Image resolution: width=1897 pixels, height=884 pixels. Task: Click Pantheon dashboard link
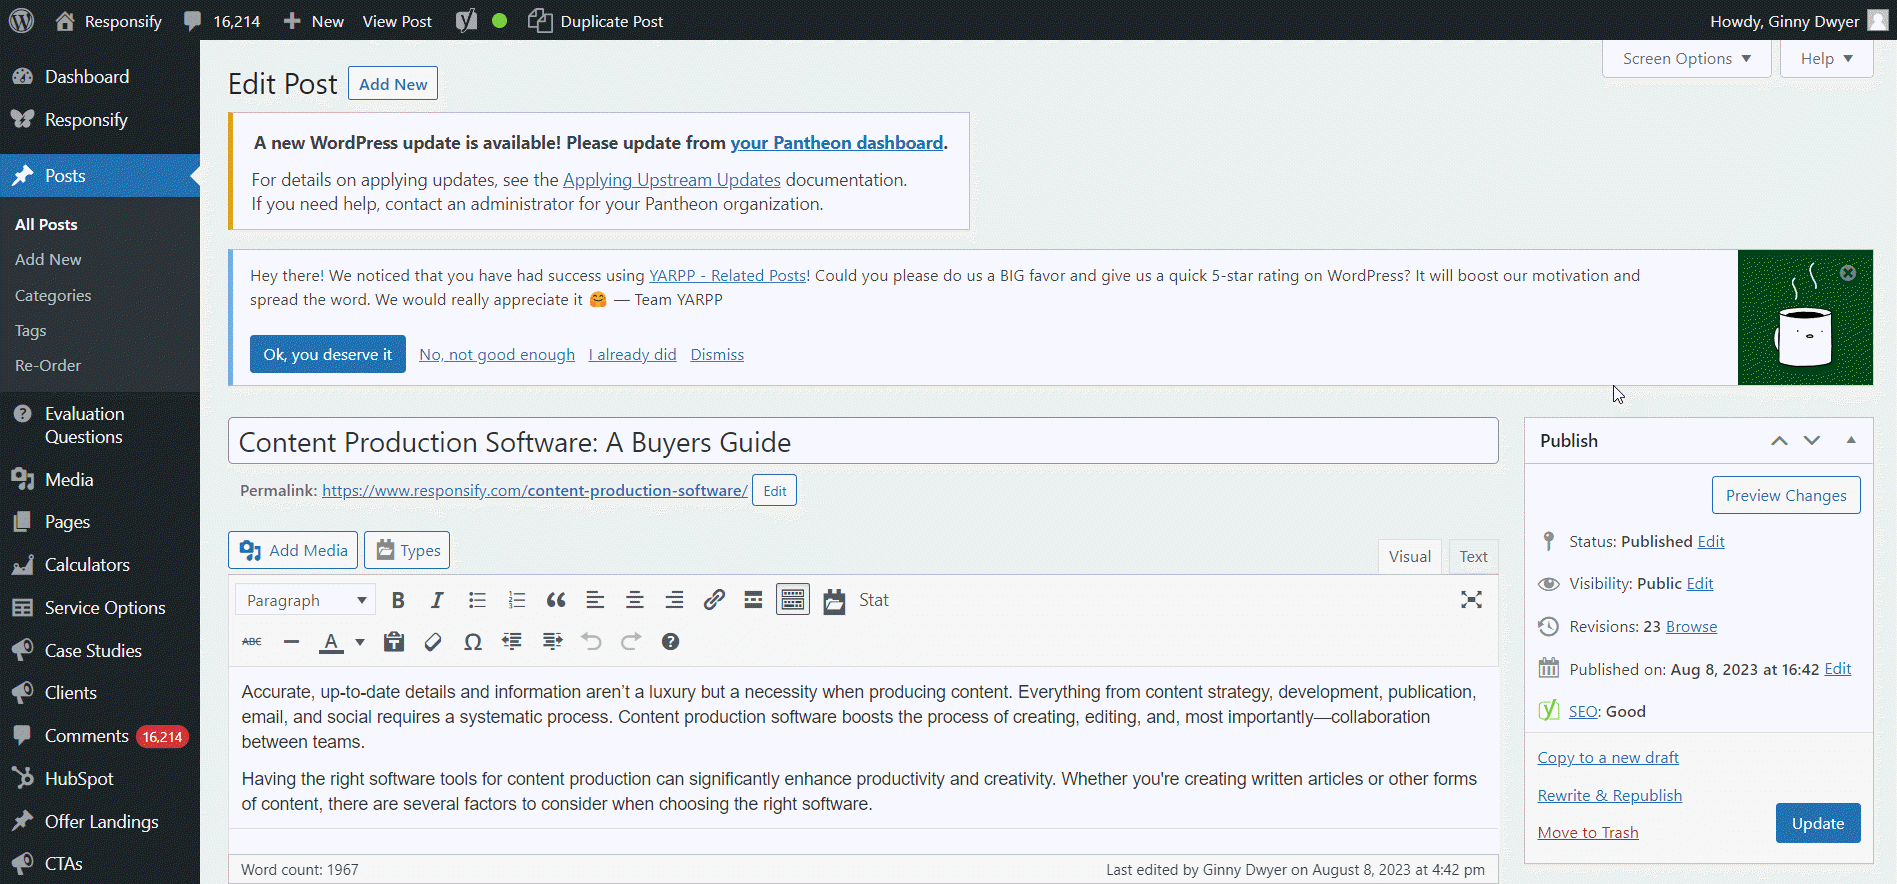click(x=837, y=143)
